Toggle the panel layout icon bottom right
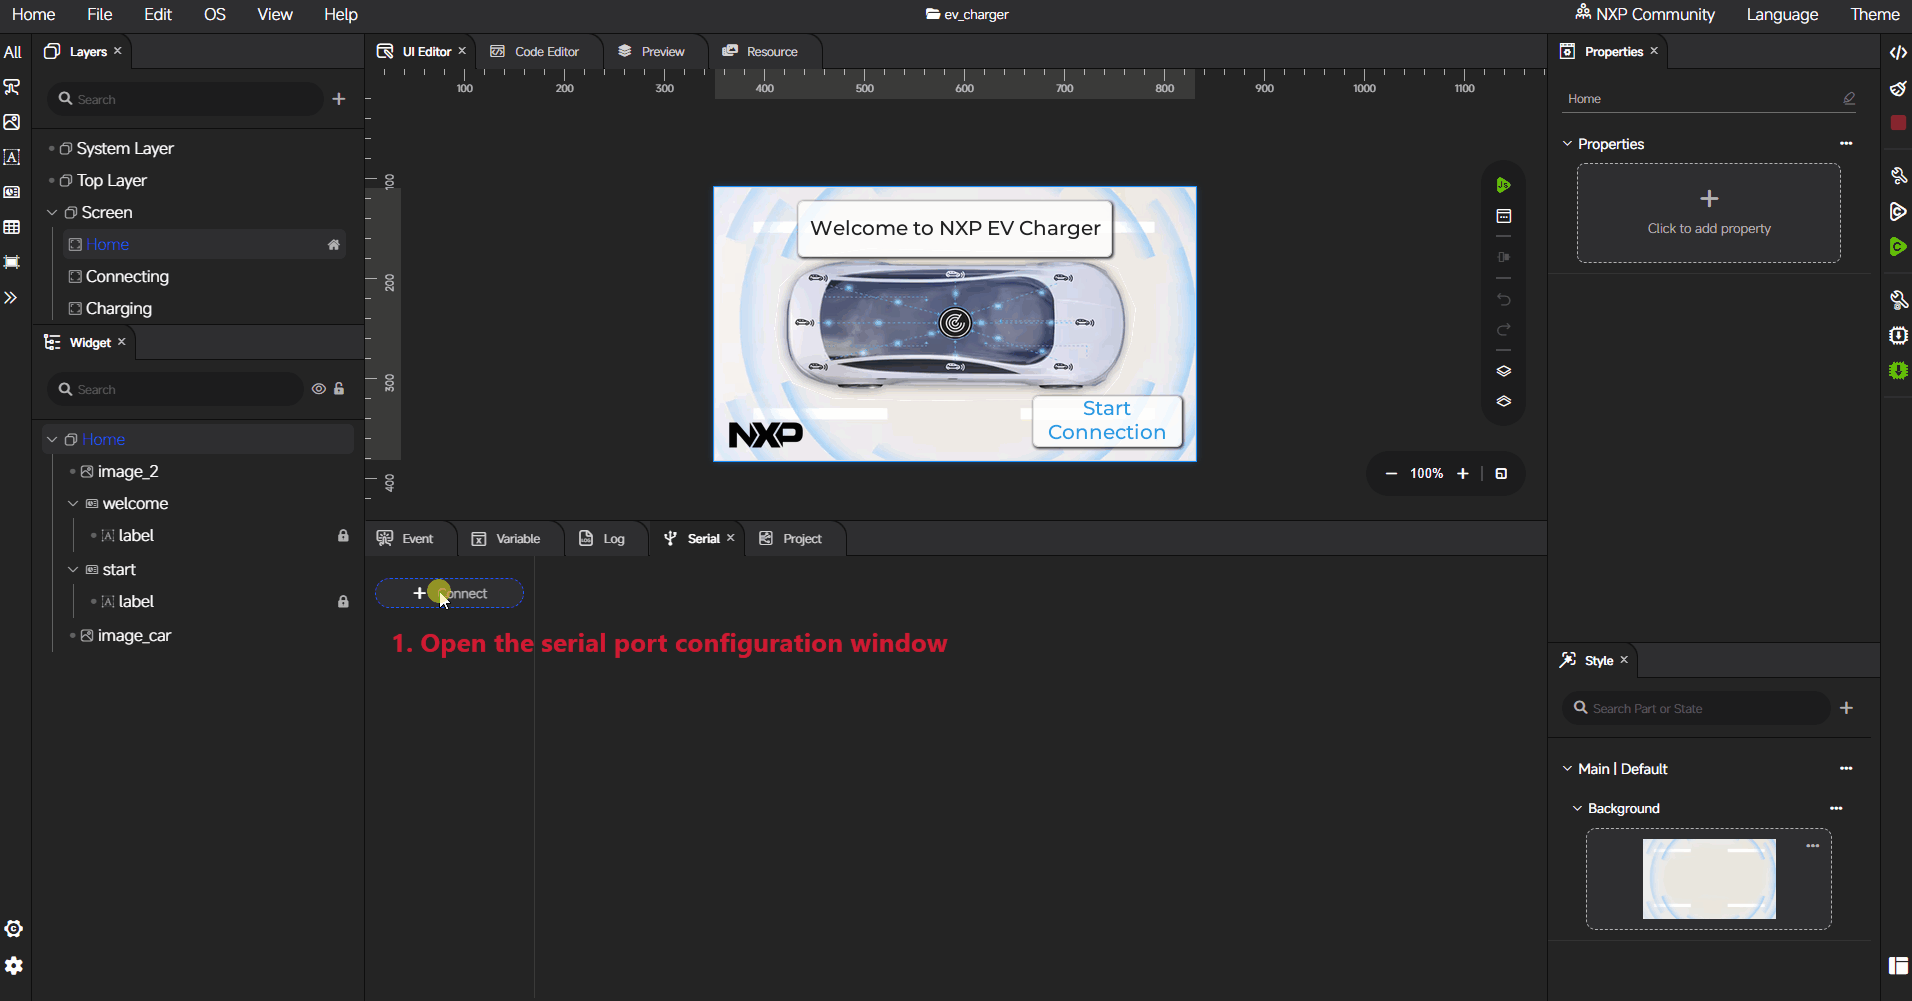Viewport: 1912px width, 1001px height. pyautogui.click(x=1898, y=966)
